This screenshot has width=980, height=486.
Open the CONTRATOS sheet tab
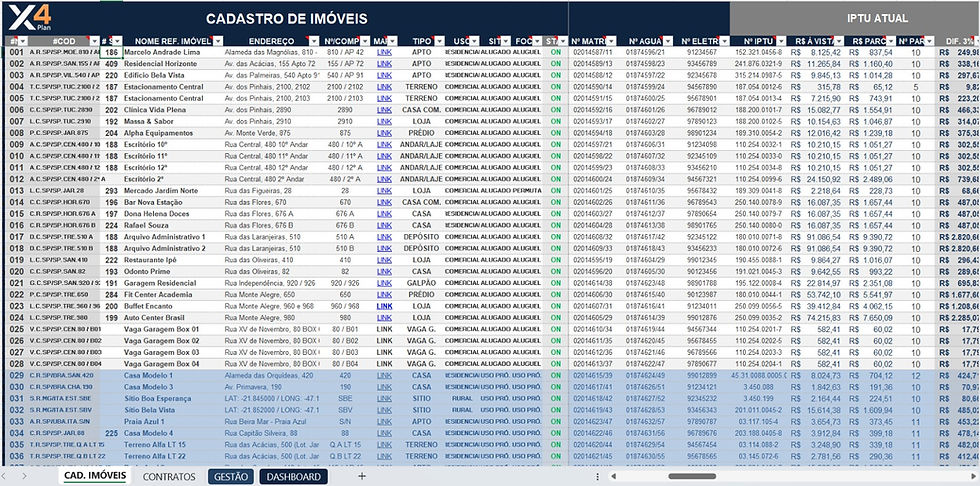click(169, 477)
